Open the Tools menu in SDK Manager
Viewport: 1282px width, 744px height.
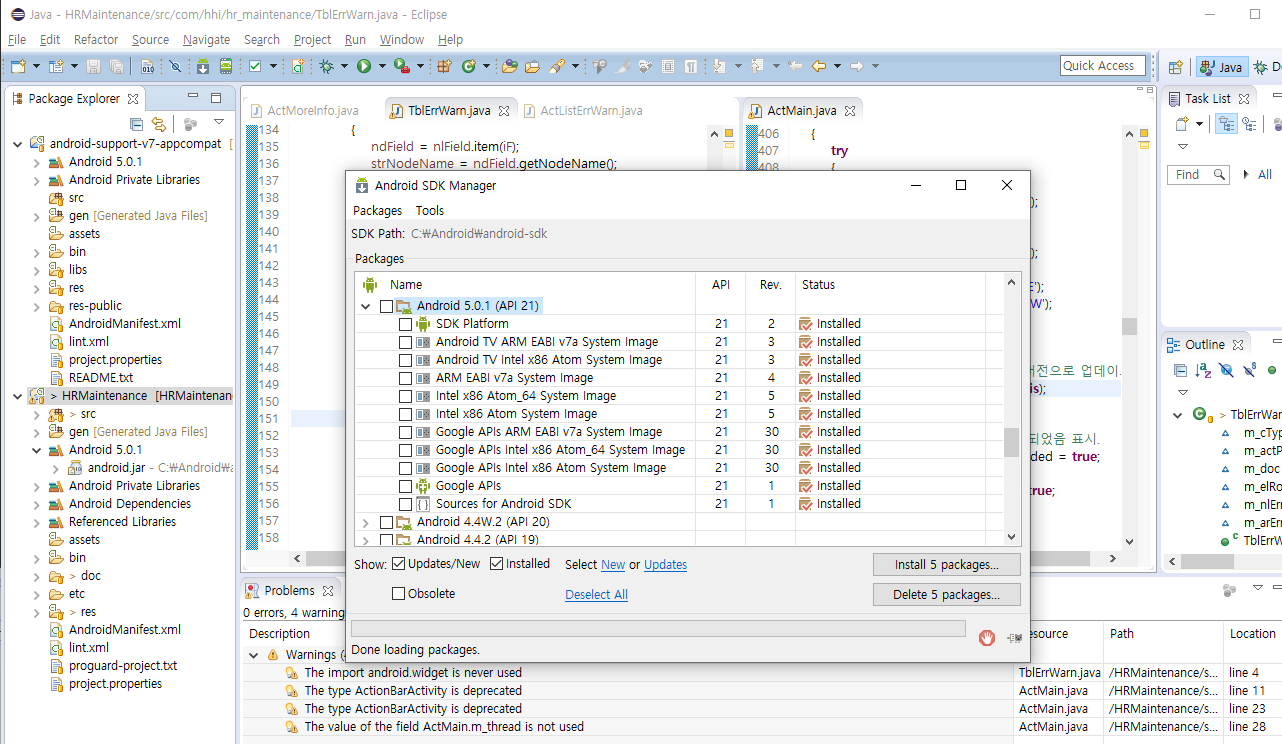click(x=430, y=211)
